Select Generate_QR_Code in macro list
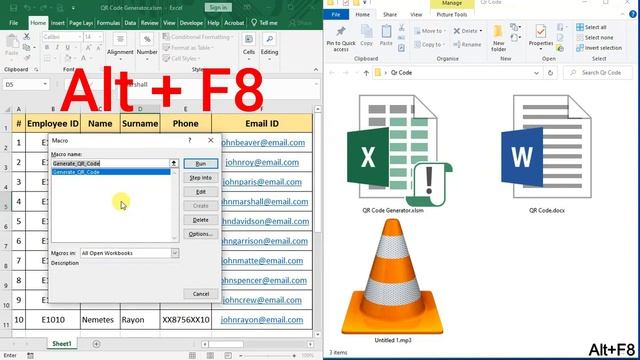This screenshot has height=360, width=640. 111,172
